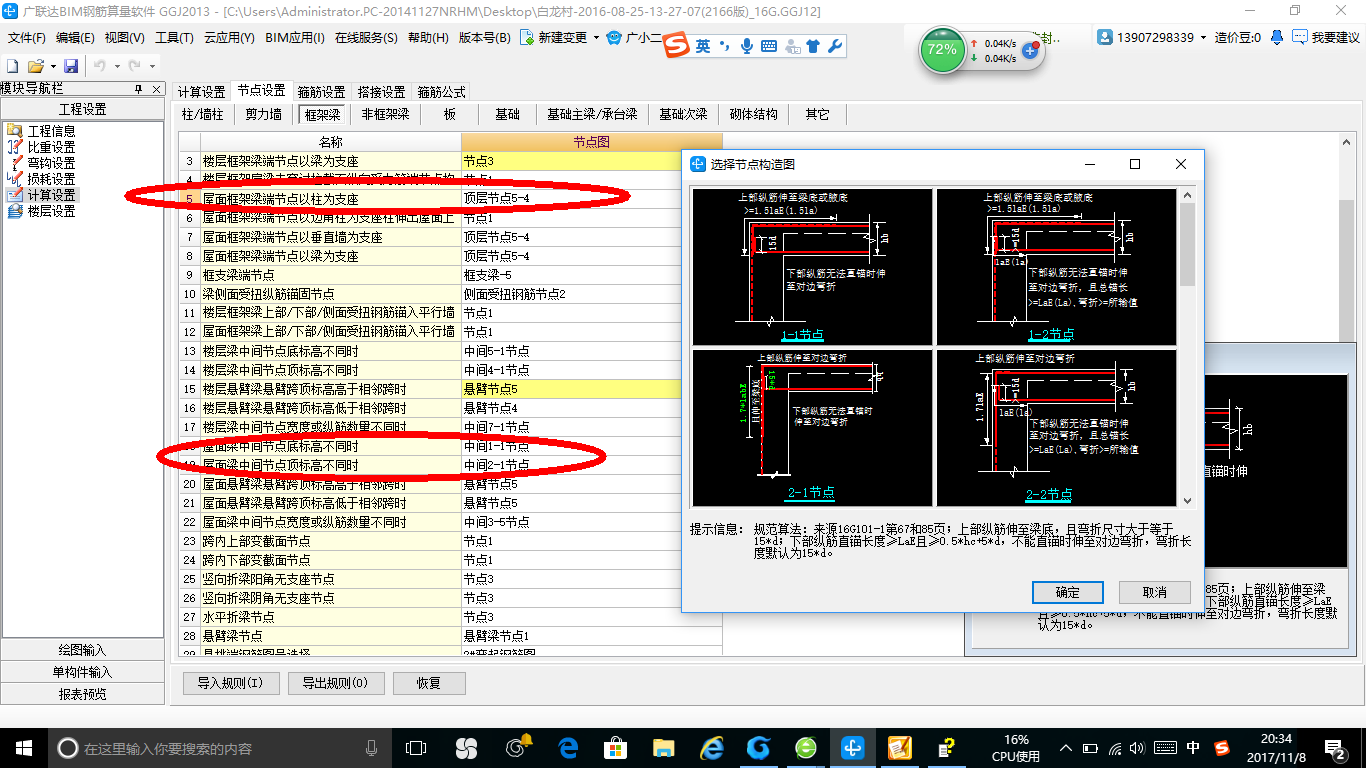The image size is (1366, 768).
Task: Expand the 绘图输入 module section
Action: coord(82,650)
